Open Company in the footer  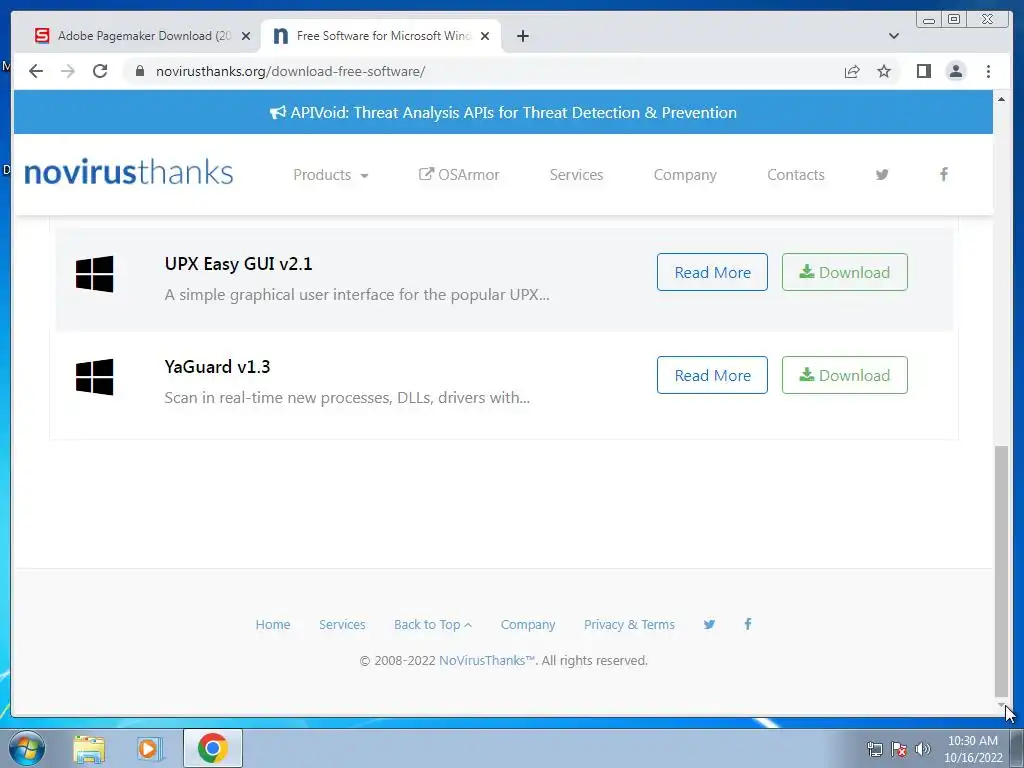click(x=528, y=624)
